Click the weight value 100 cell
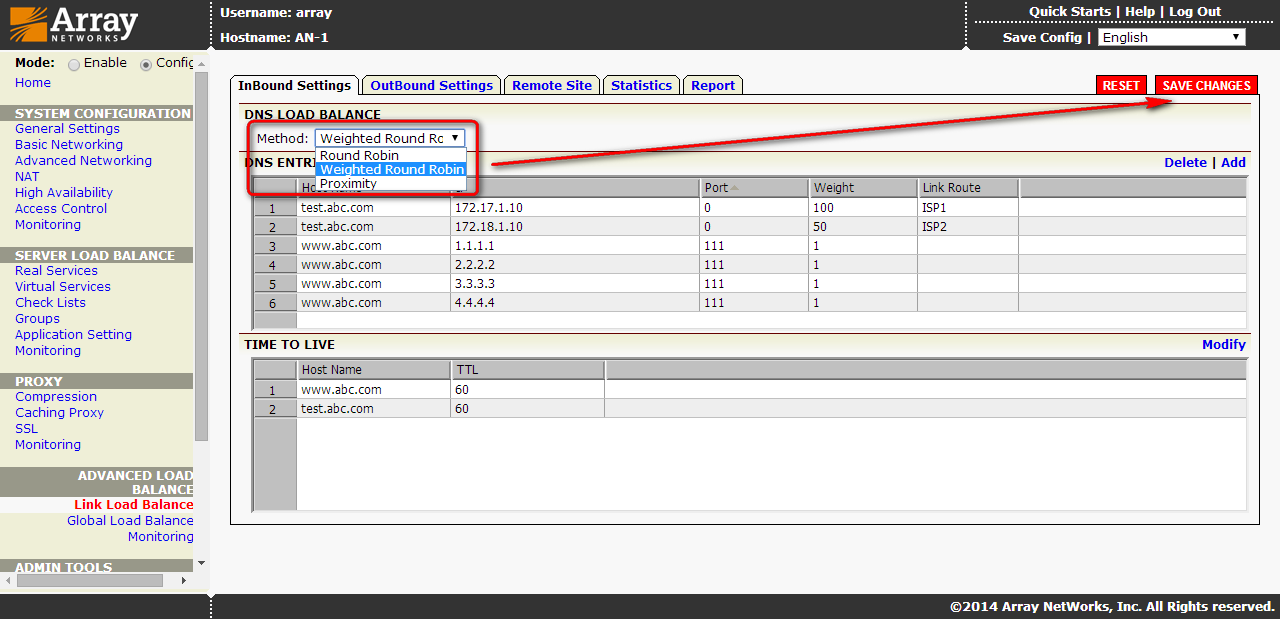Image resolution: width=1280 pixels, height=619 pixels. (x=864, y=208)
